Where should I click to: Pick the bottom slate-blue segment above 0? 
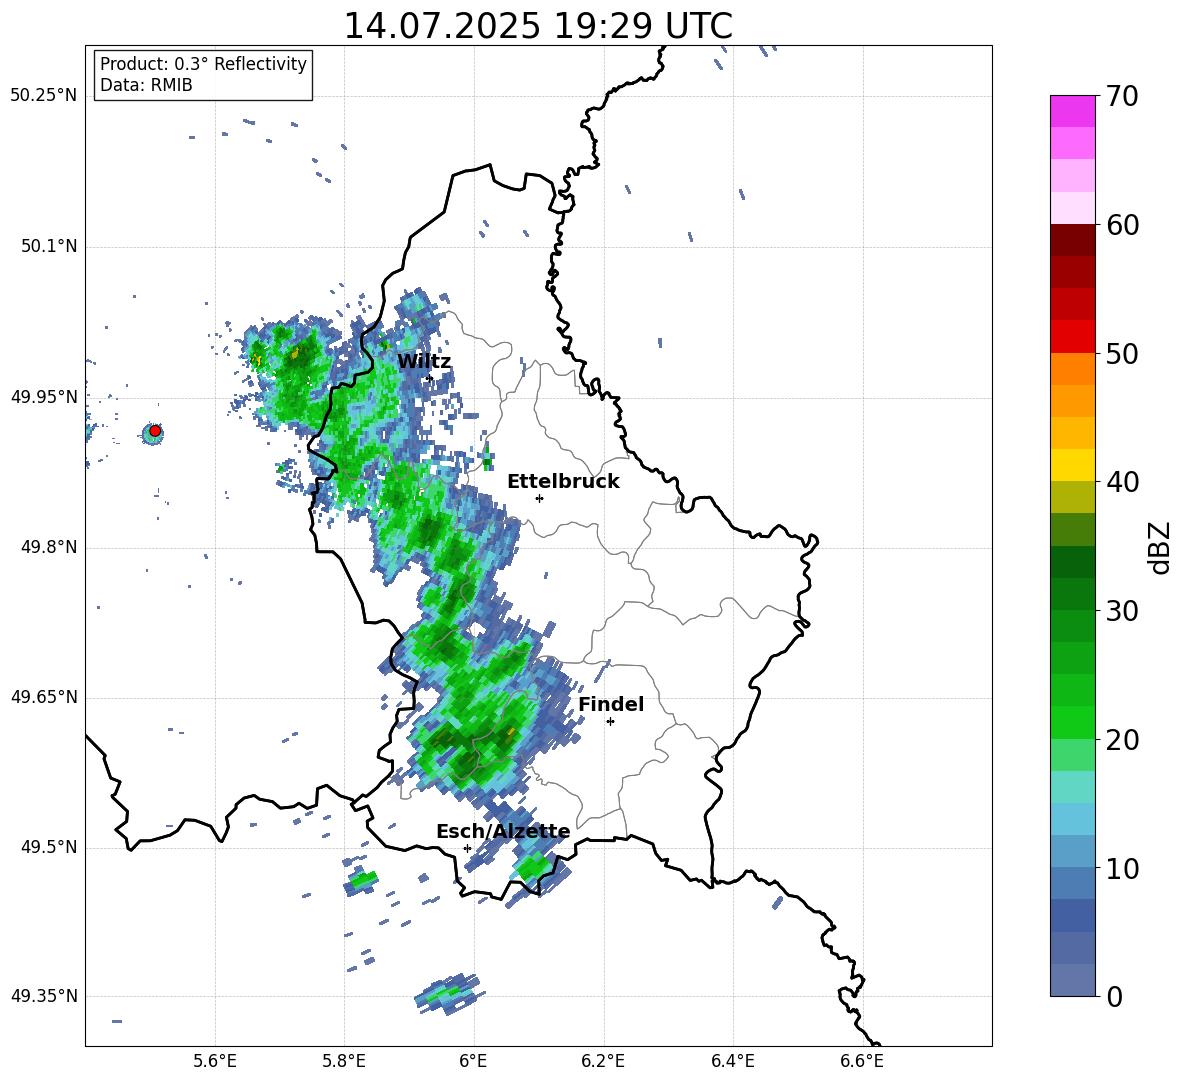click(1073, 980)
